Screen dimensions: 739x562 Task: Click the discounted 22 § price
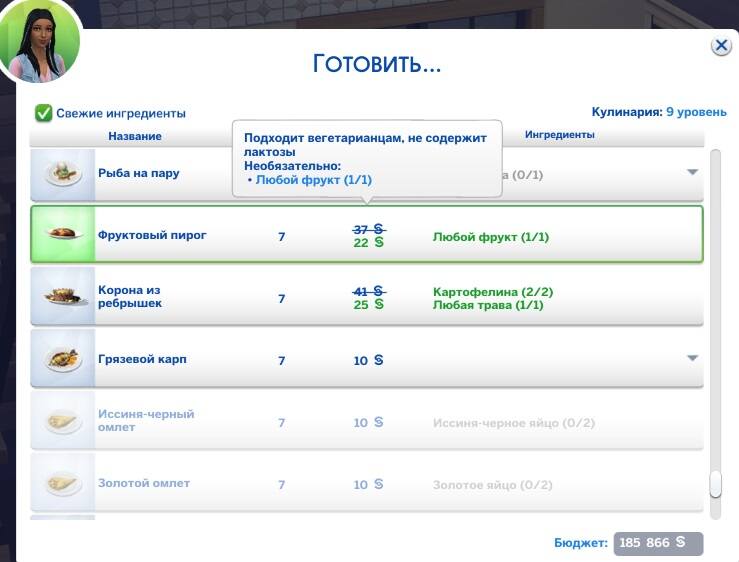[369, 243]
